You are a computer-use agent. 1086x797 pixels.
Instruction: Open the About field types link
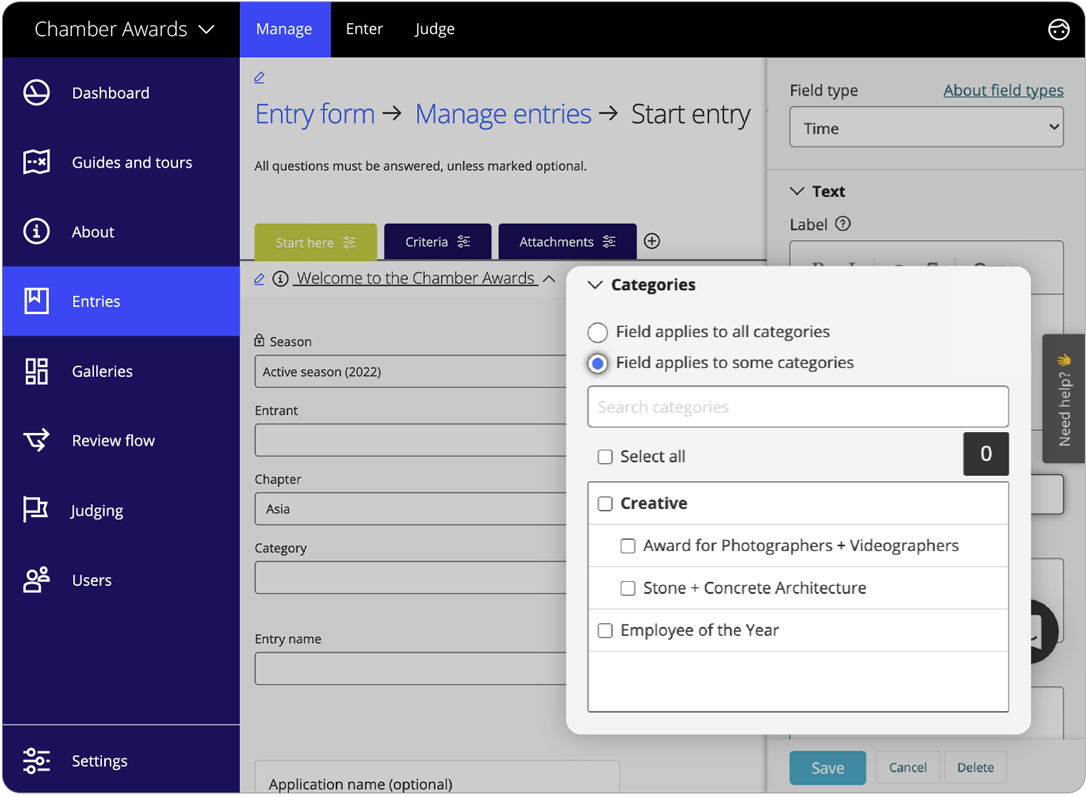click(1003, 90)
